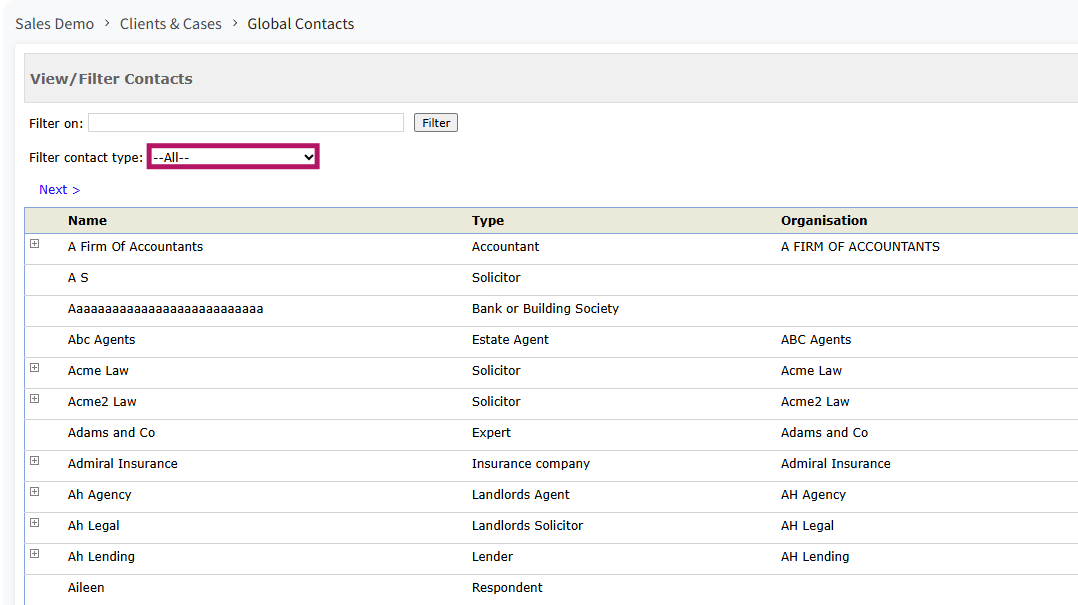Click the Landlords Agent type cell
Image resolution: width=1078 pixels, height=605 pixels.
click(520, 494)
